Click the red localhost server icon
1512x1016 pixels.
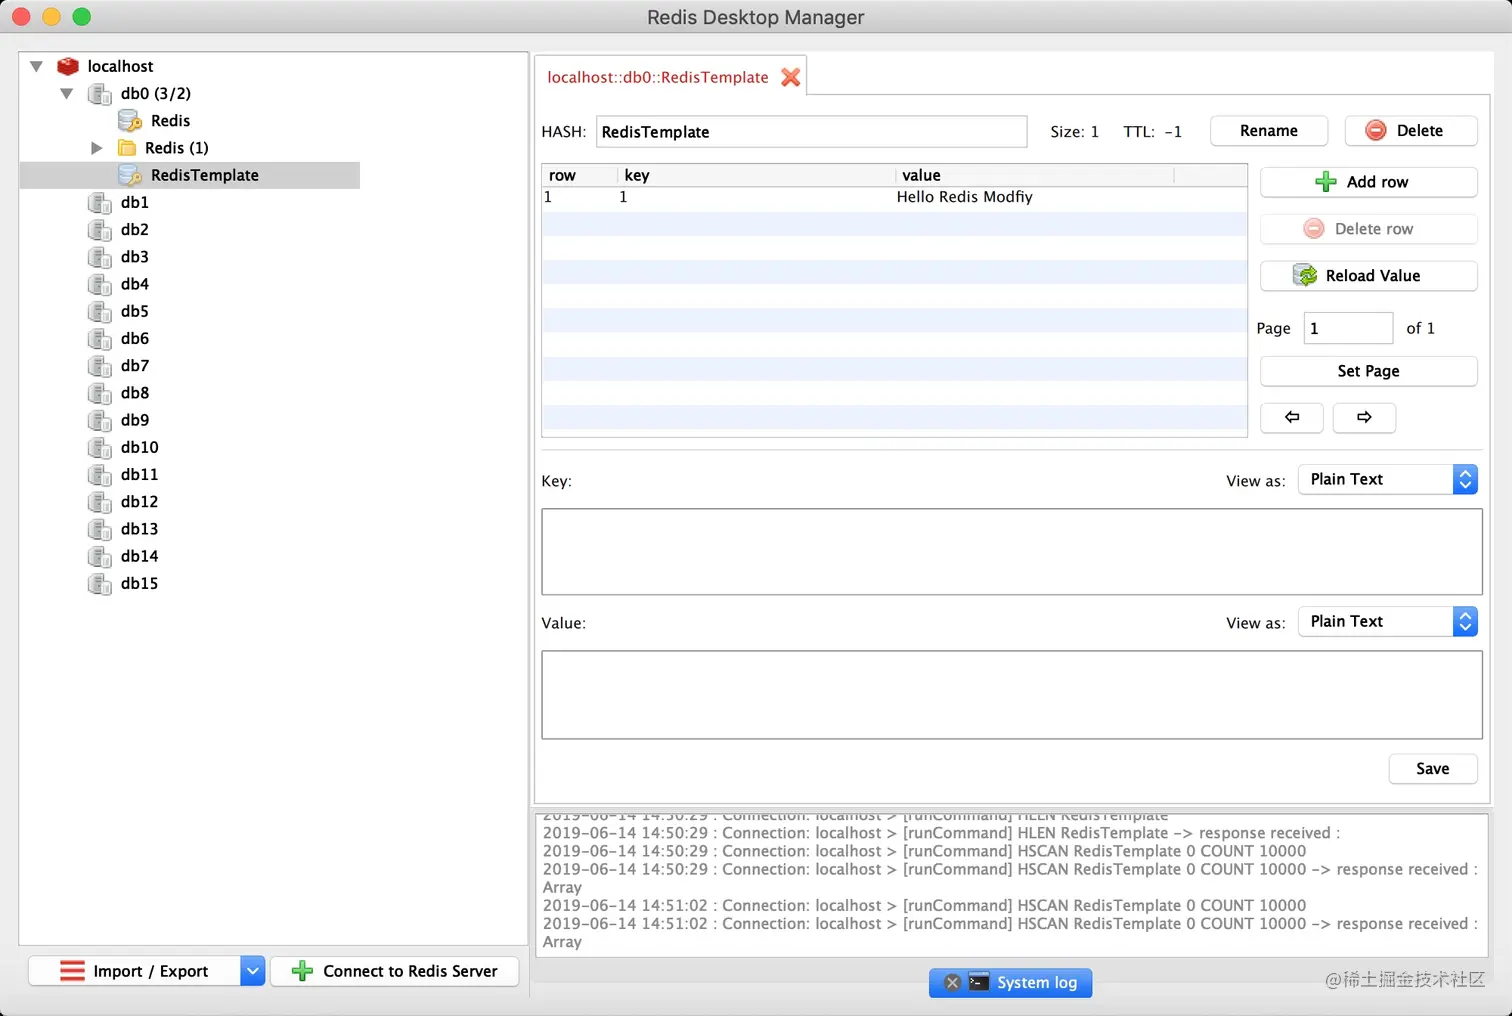(68, 66)
